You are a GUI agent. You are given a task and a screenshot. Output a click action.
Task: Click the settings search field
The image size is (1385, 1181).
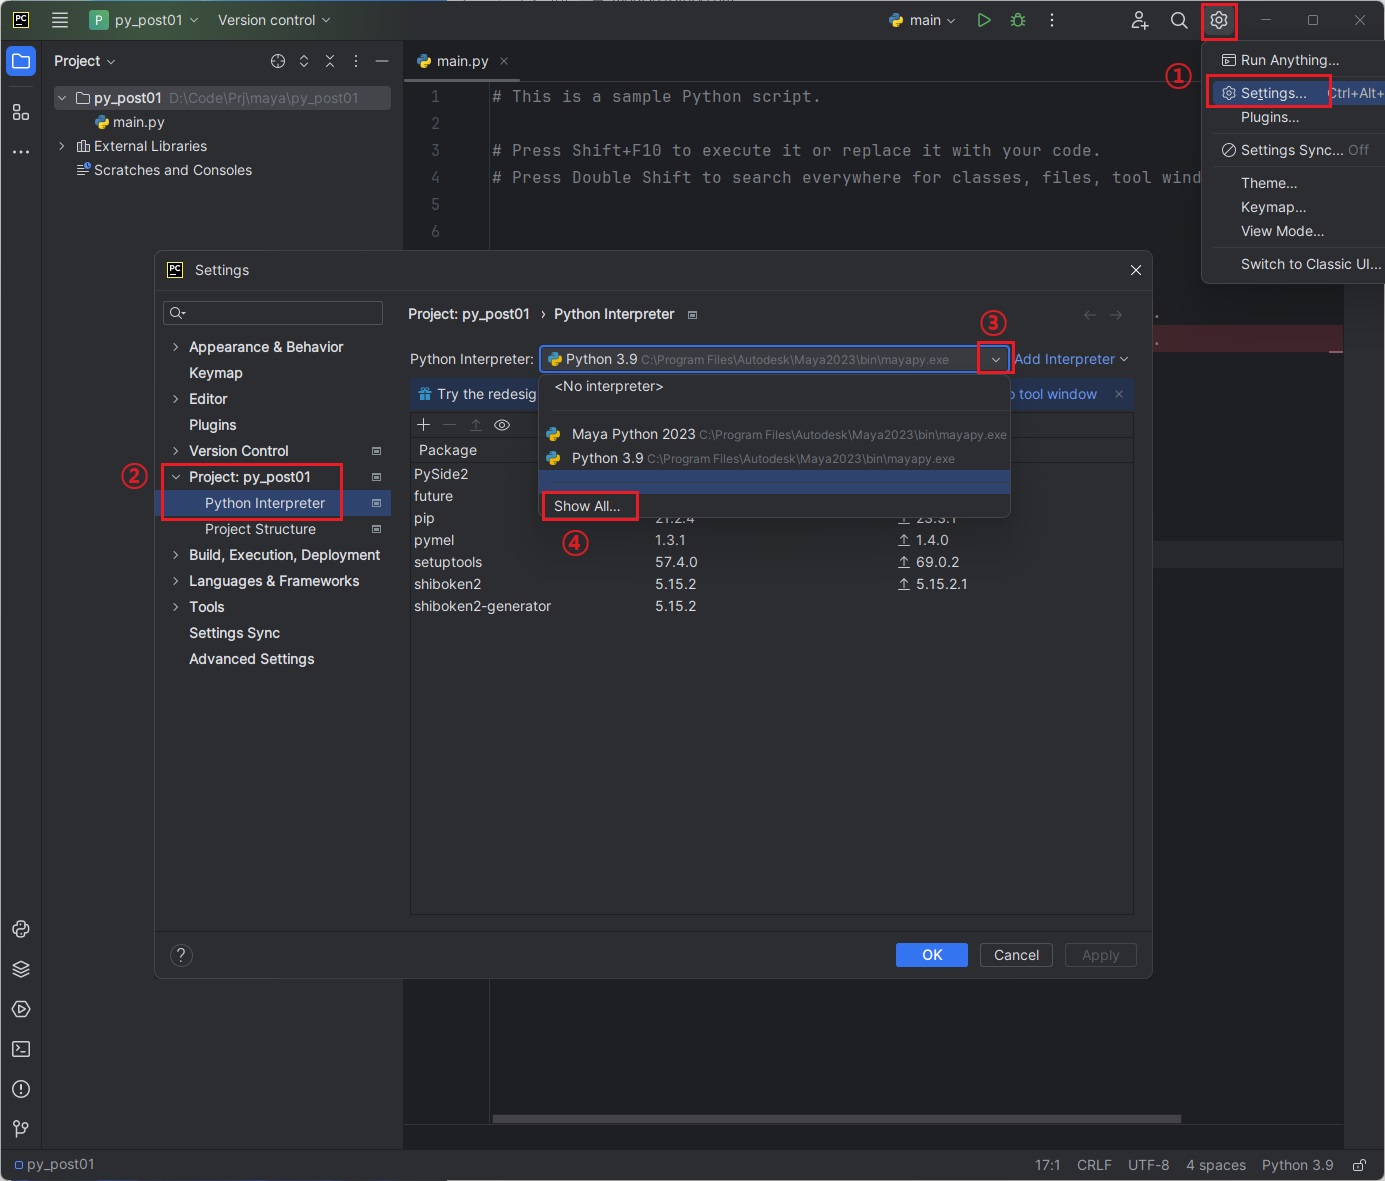[273, 313]
